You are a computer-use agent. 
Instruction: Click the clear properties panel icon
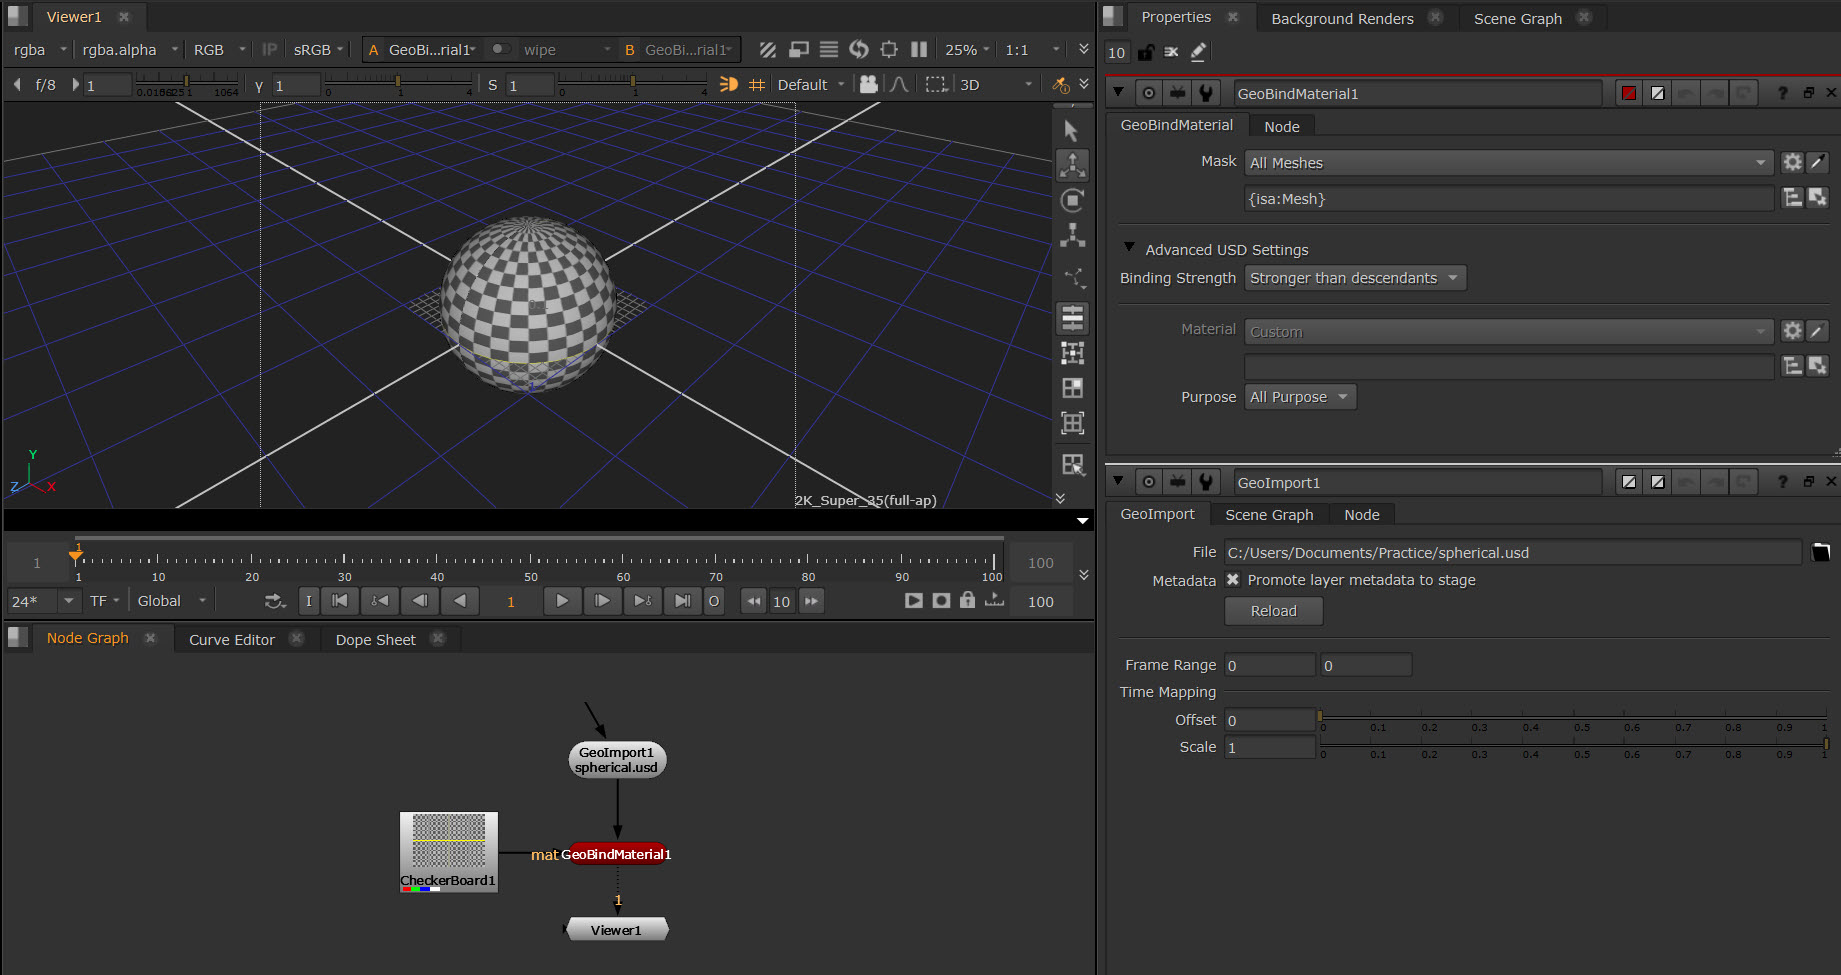[1171, 52]
